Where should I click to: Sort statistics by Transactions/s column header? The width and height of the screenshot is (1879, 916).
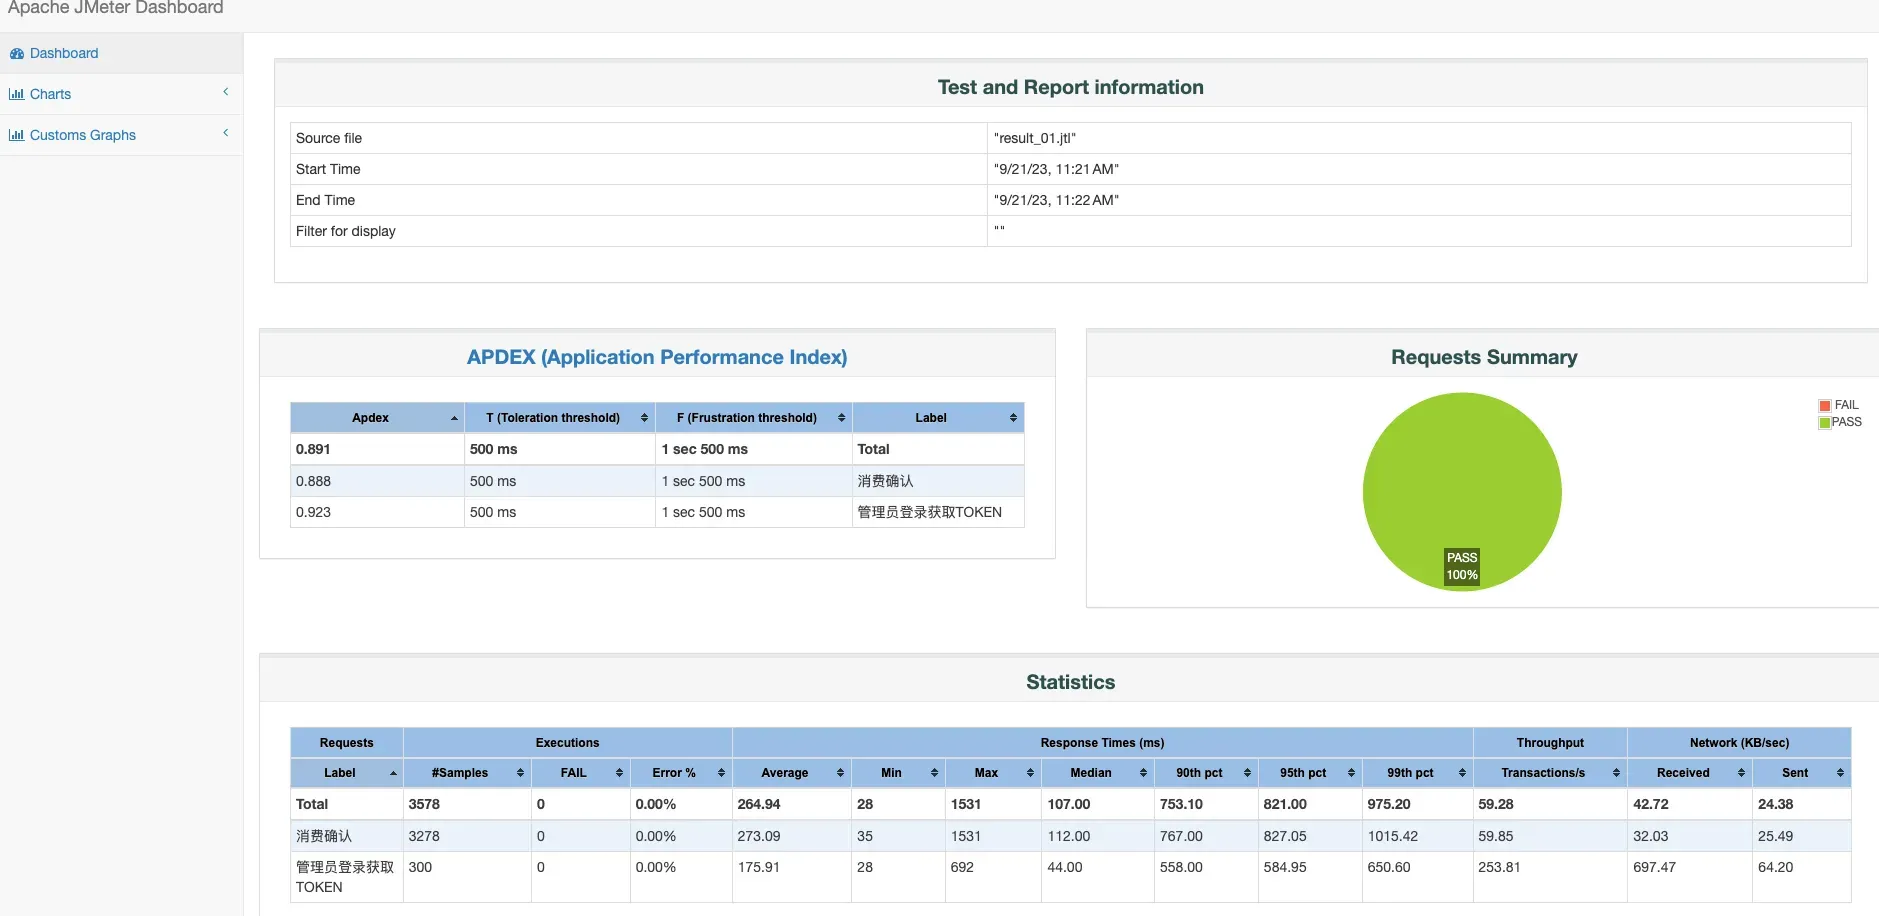pyautogui.click(x=1543, y=773)
